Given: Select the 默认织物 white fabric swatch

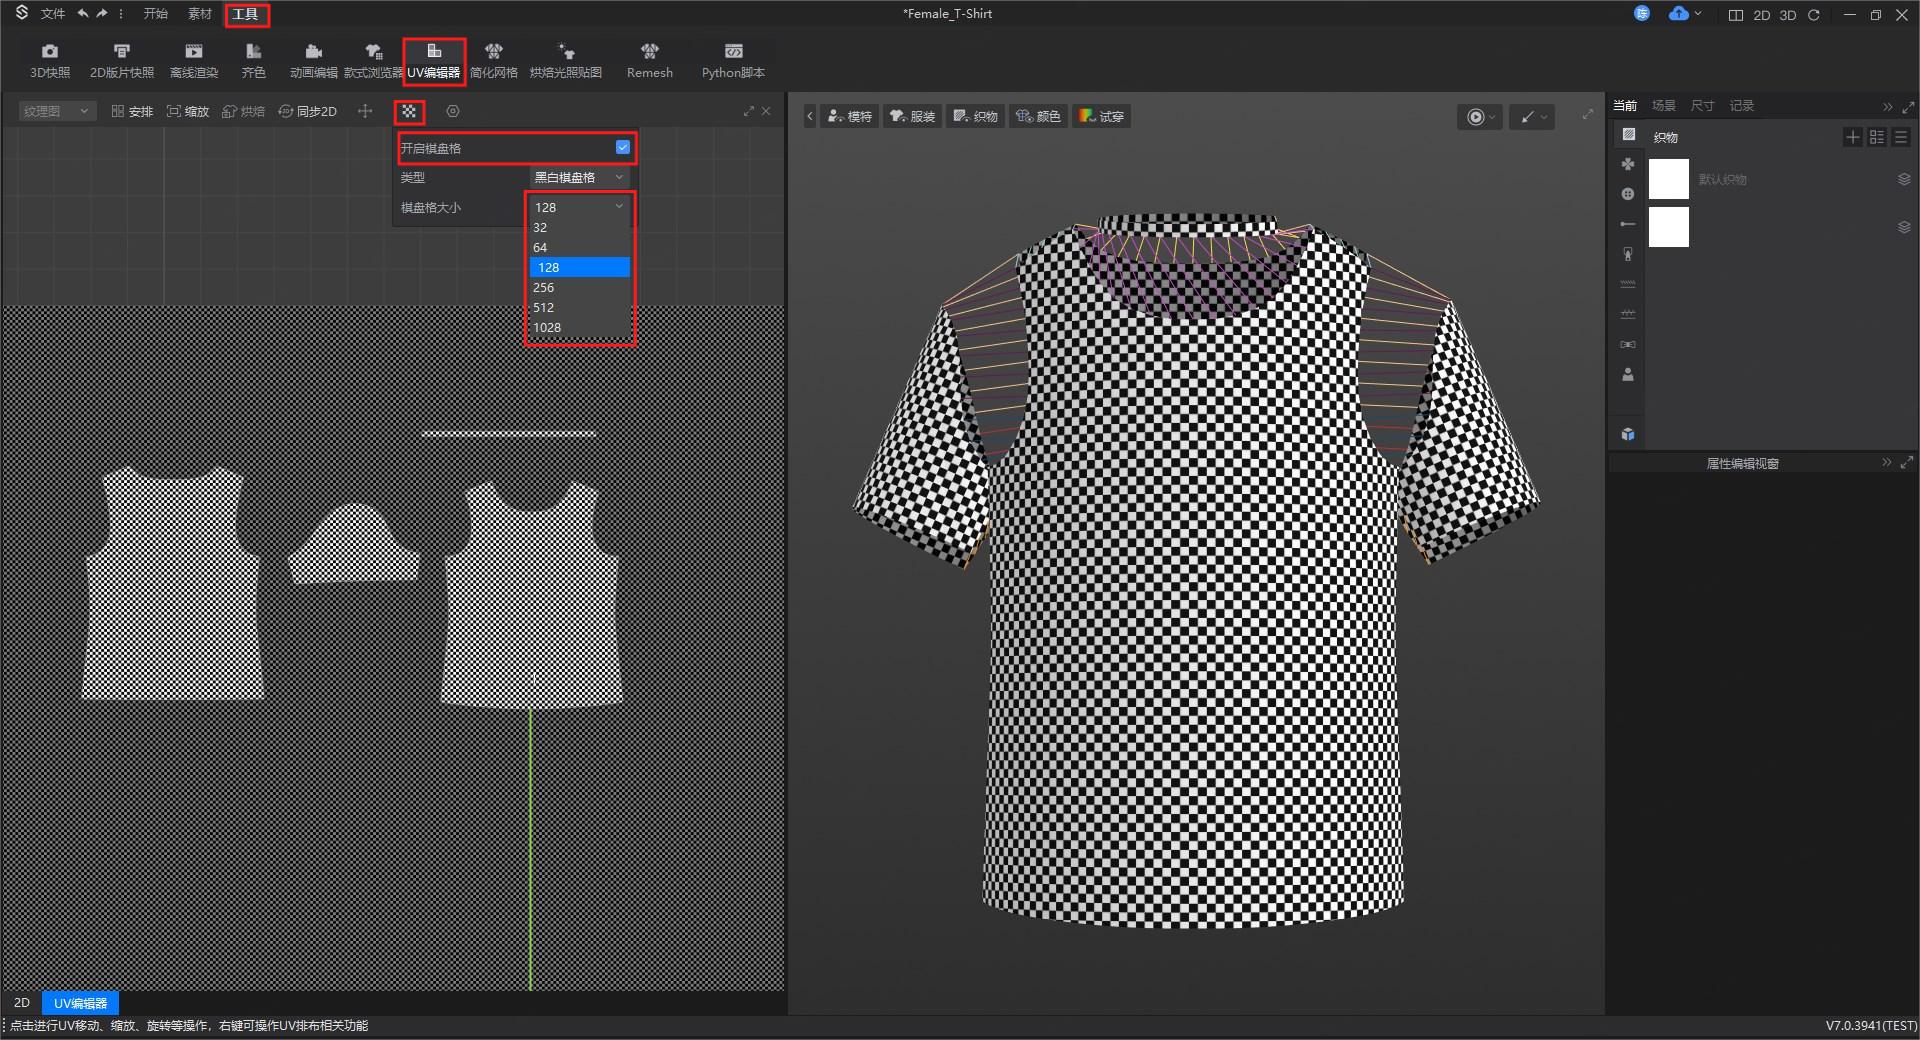Looking at the screenshot, I should [1668, 180].
